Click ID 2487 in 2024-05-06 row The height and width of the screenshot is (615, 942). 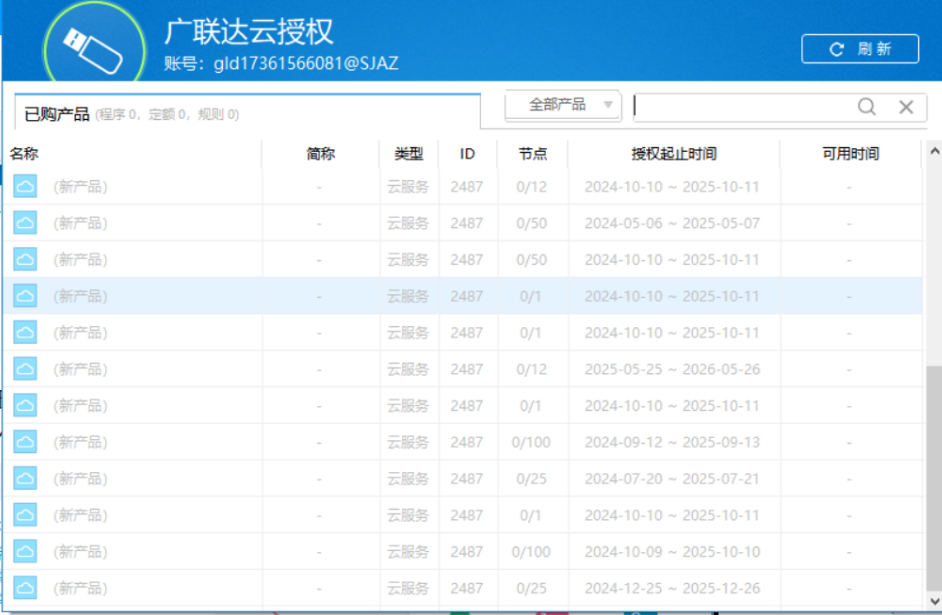click(467, 223)
